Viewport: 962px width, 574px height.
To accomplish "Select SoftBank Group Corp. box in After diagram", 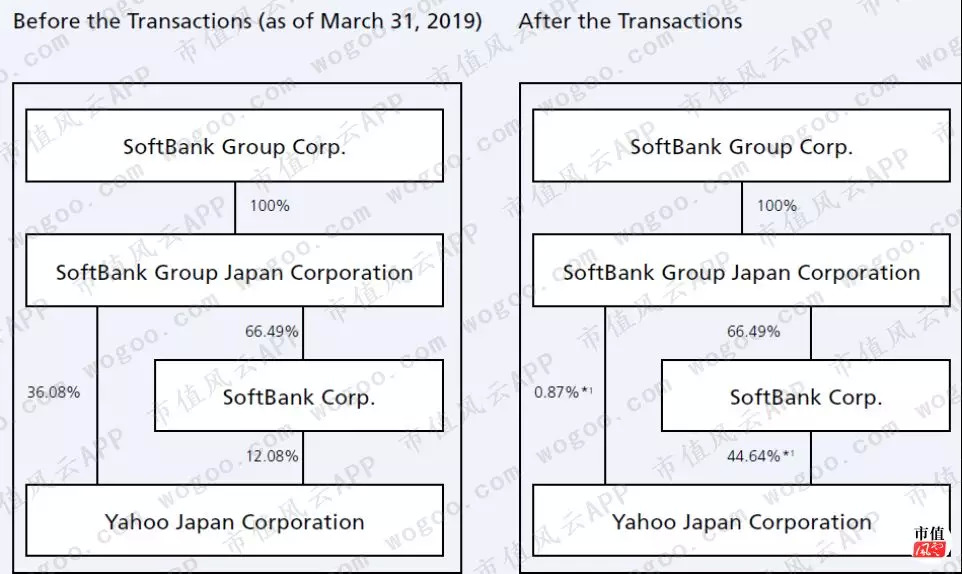I will click(x=741, y=146).
